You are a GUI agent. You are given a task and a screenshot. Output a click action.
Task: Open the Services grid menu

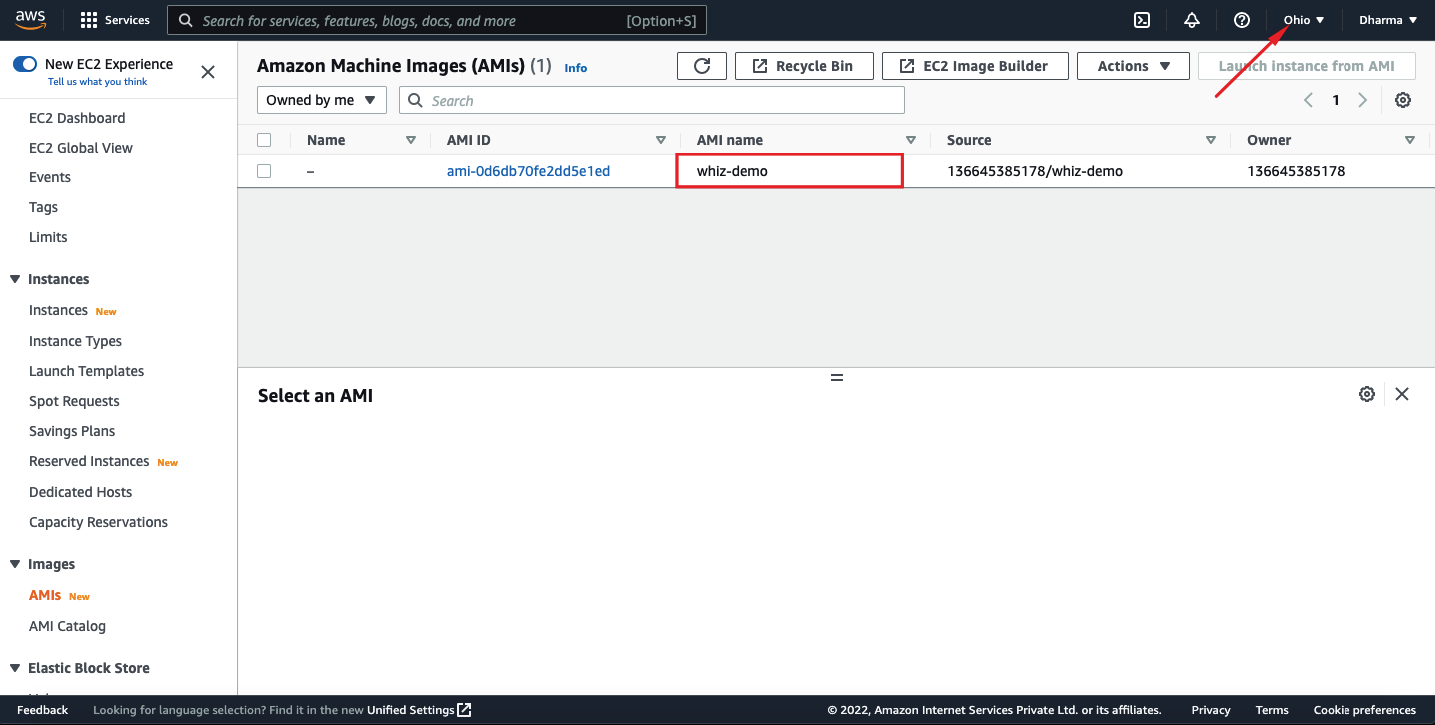pyautogui.click(x=115, y=20)
